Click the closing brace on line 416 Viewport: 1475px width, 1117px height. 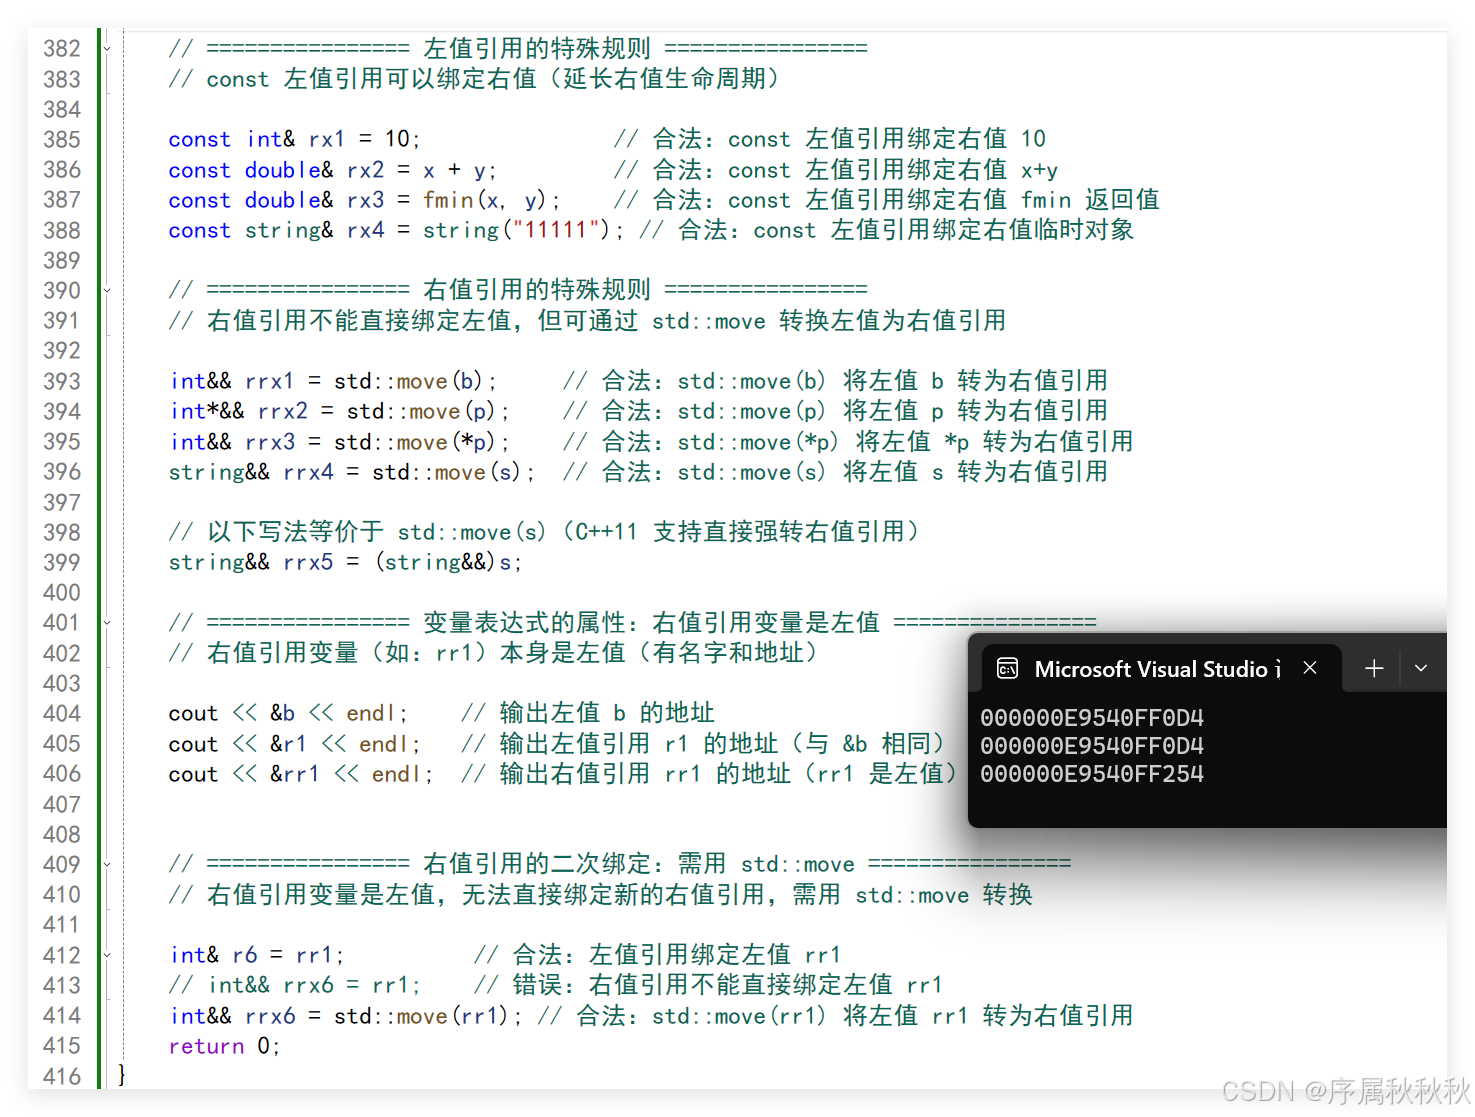[x=122, y=1075]
